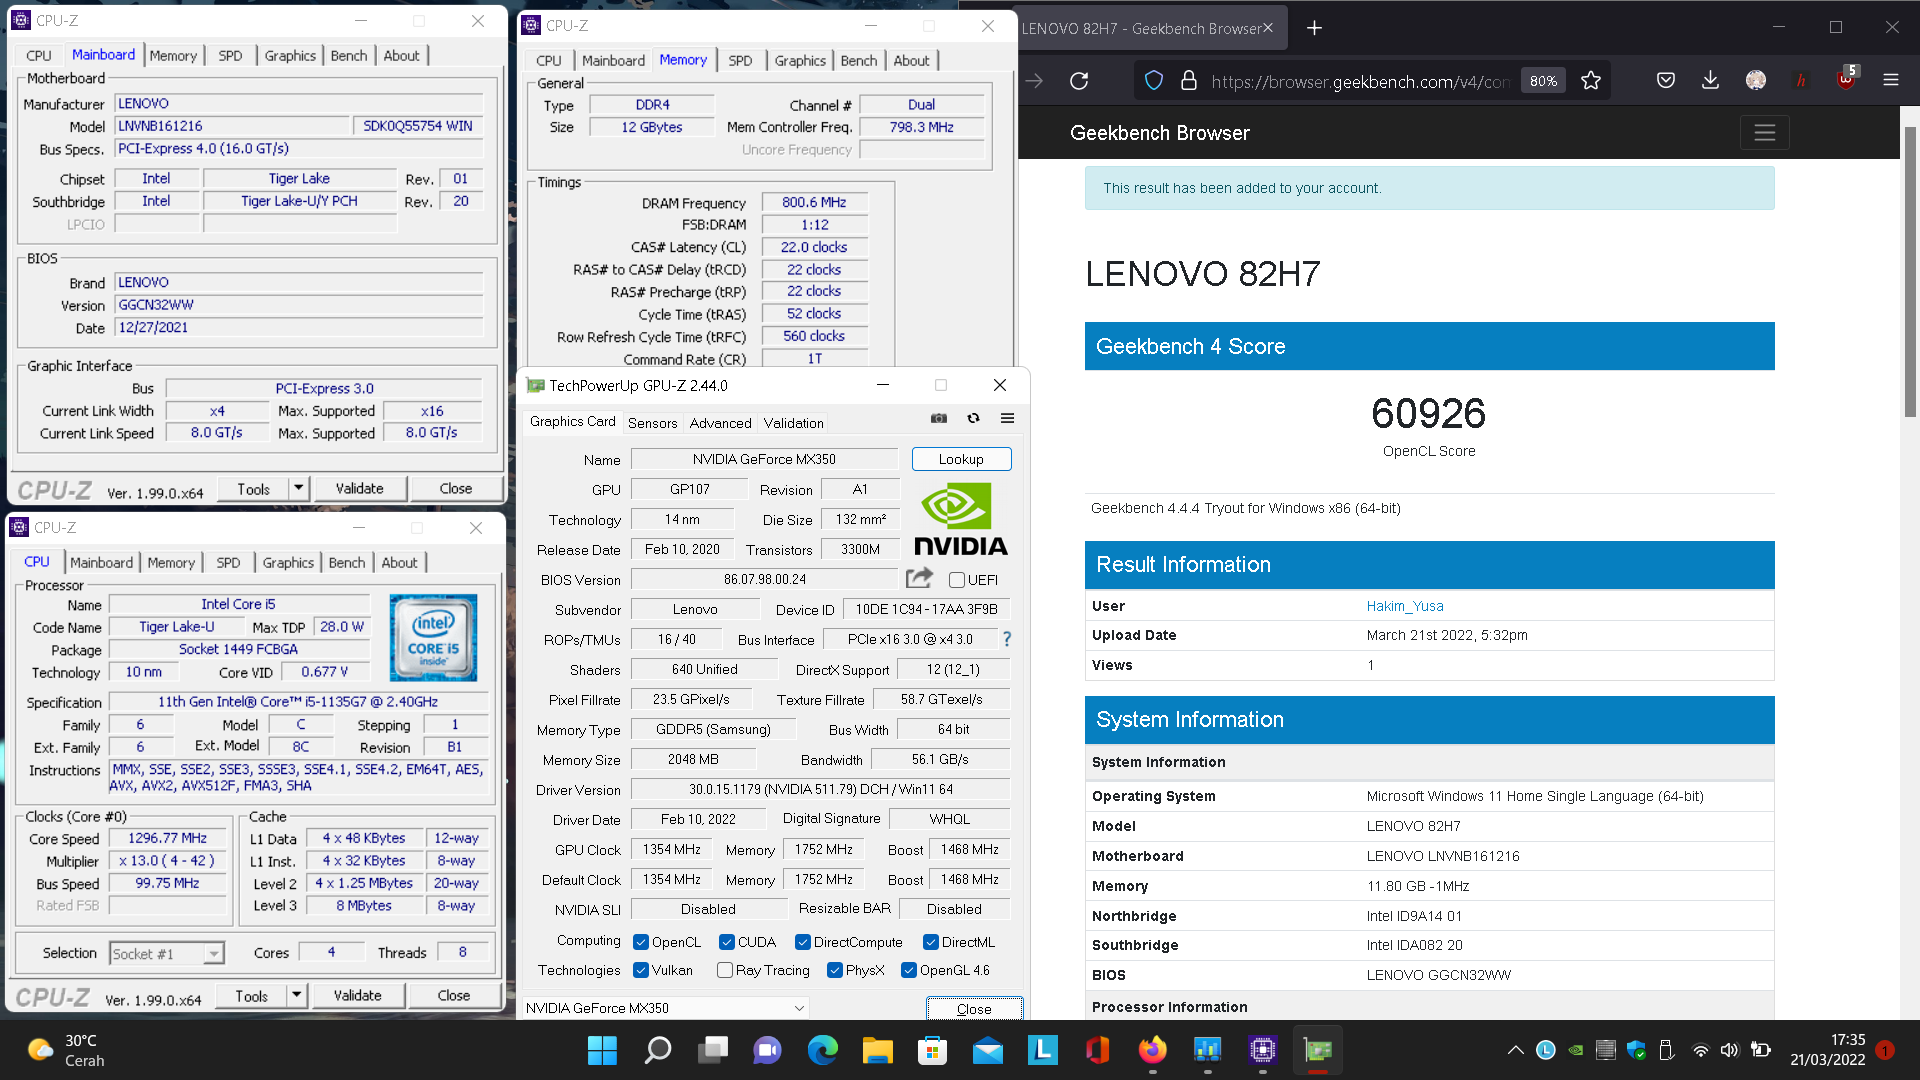This screenshot has height=1080, width=1920.
Task: Open Graphics tab in bottom-left CPU-Z window
Action: [x=288, y=563]
